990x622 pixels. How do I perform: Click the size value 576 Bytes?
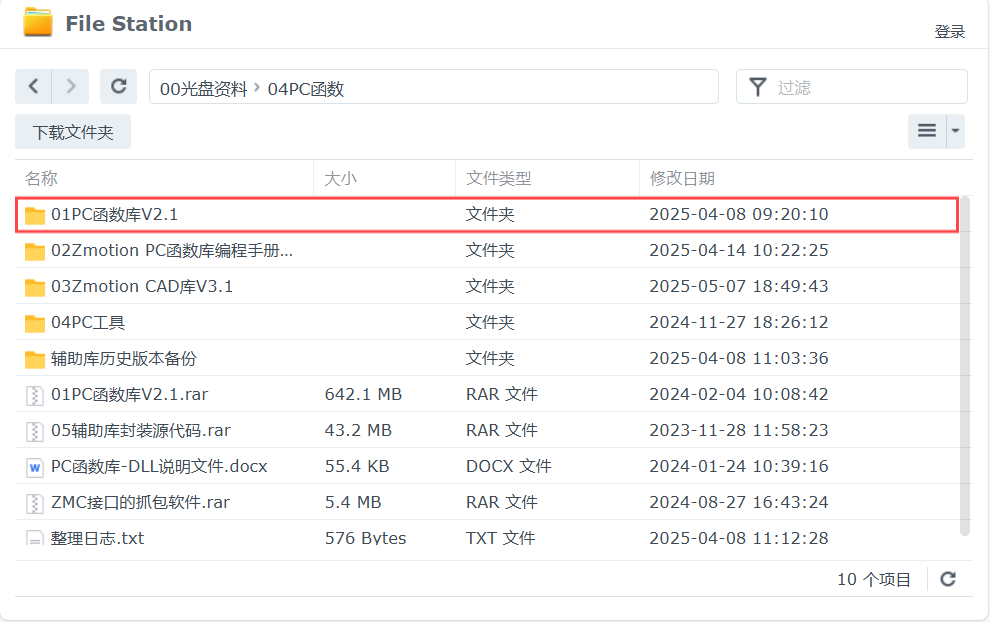[366, 538]
